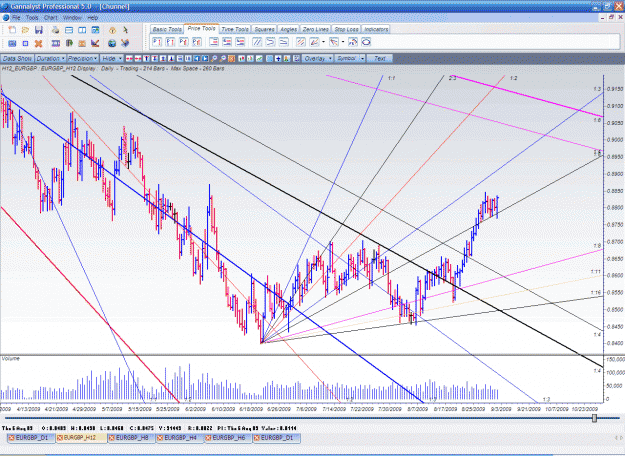Click the curved channel tool icon
Image resolution: width=625 pixels, height=456 pixels.
270,42
